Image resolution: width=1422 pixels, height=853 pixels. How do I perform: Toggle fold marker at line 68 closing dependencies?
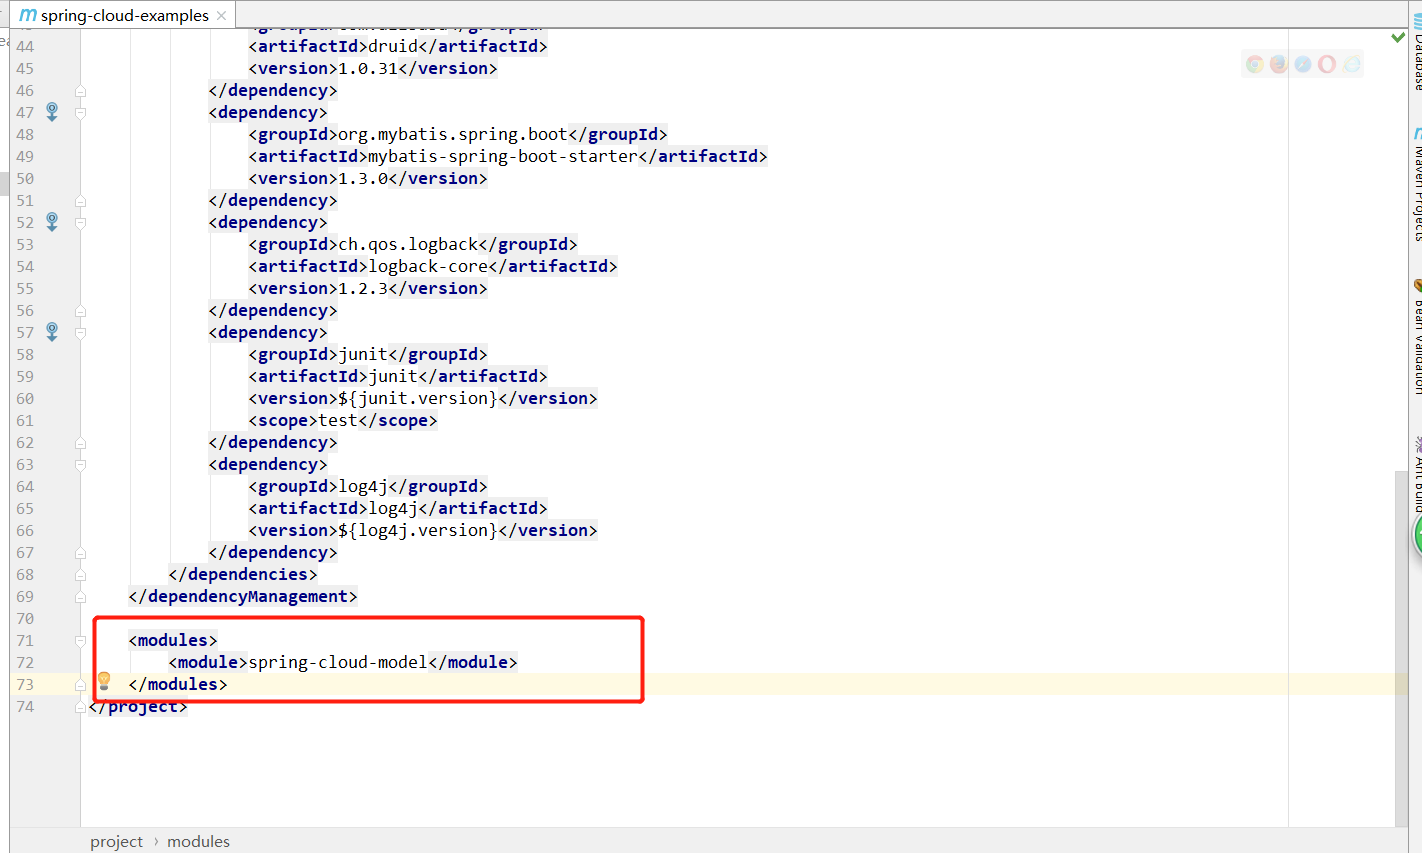pos(80,575)
